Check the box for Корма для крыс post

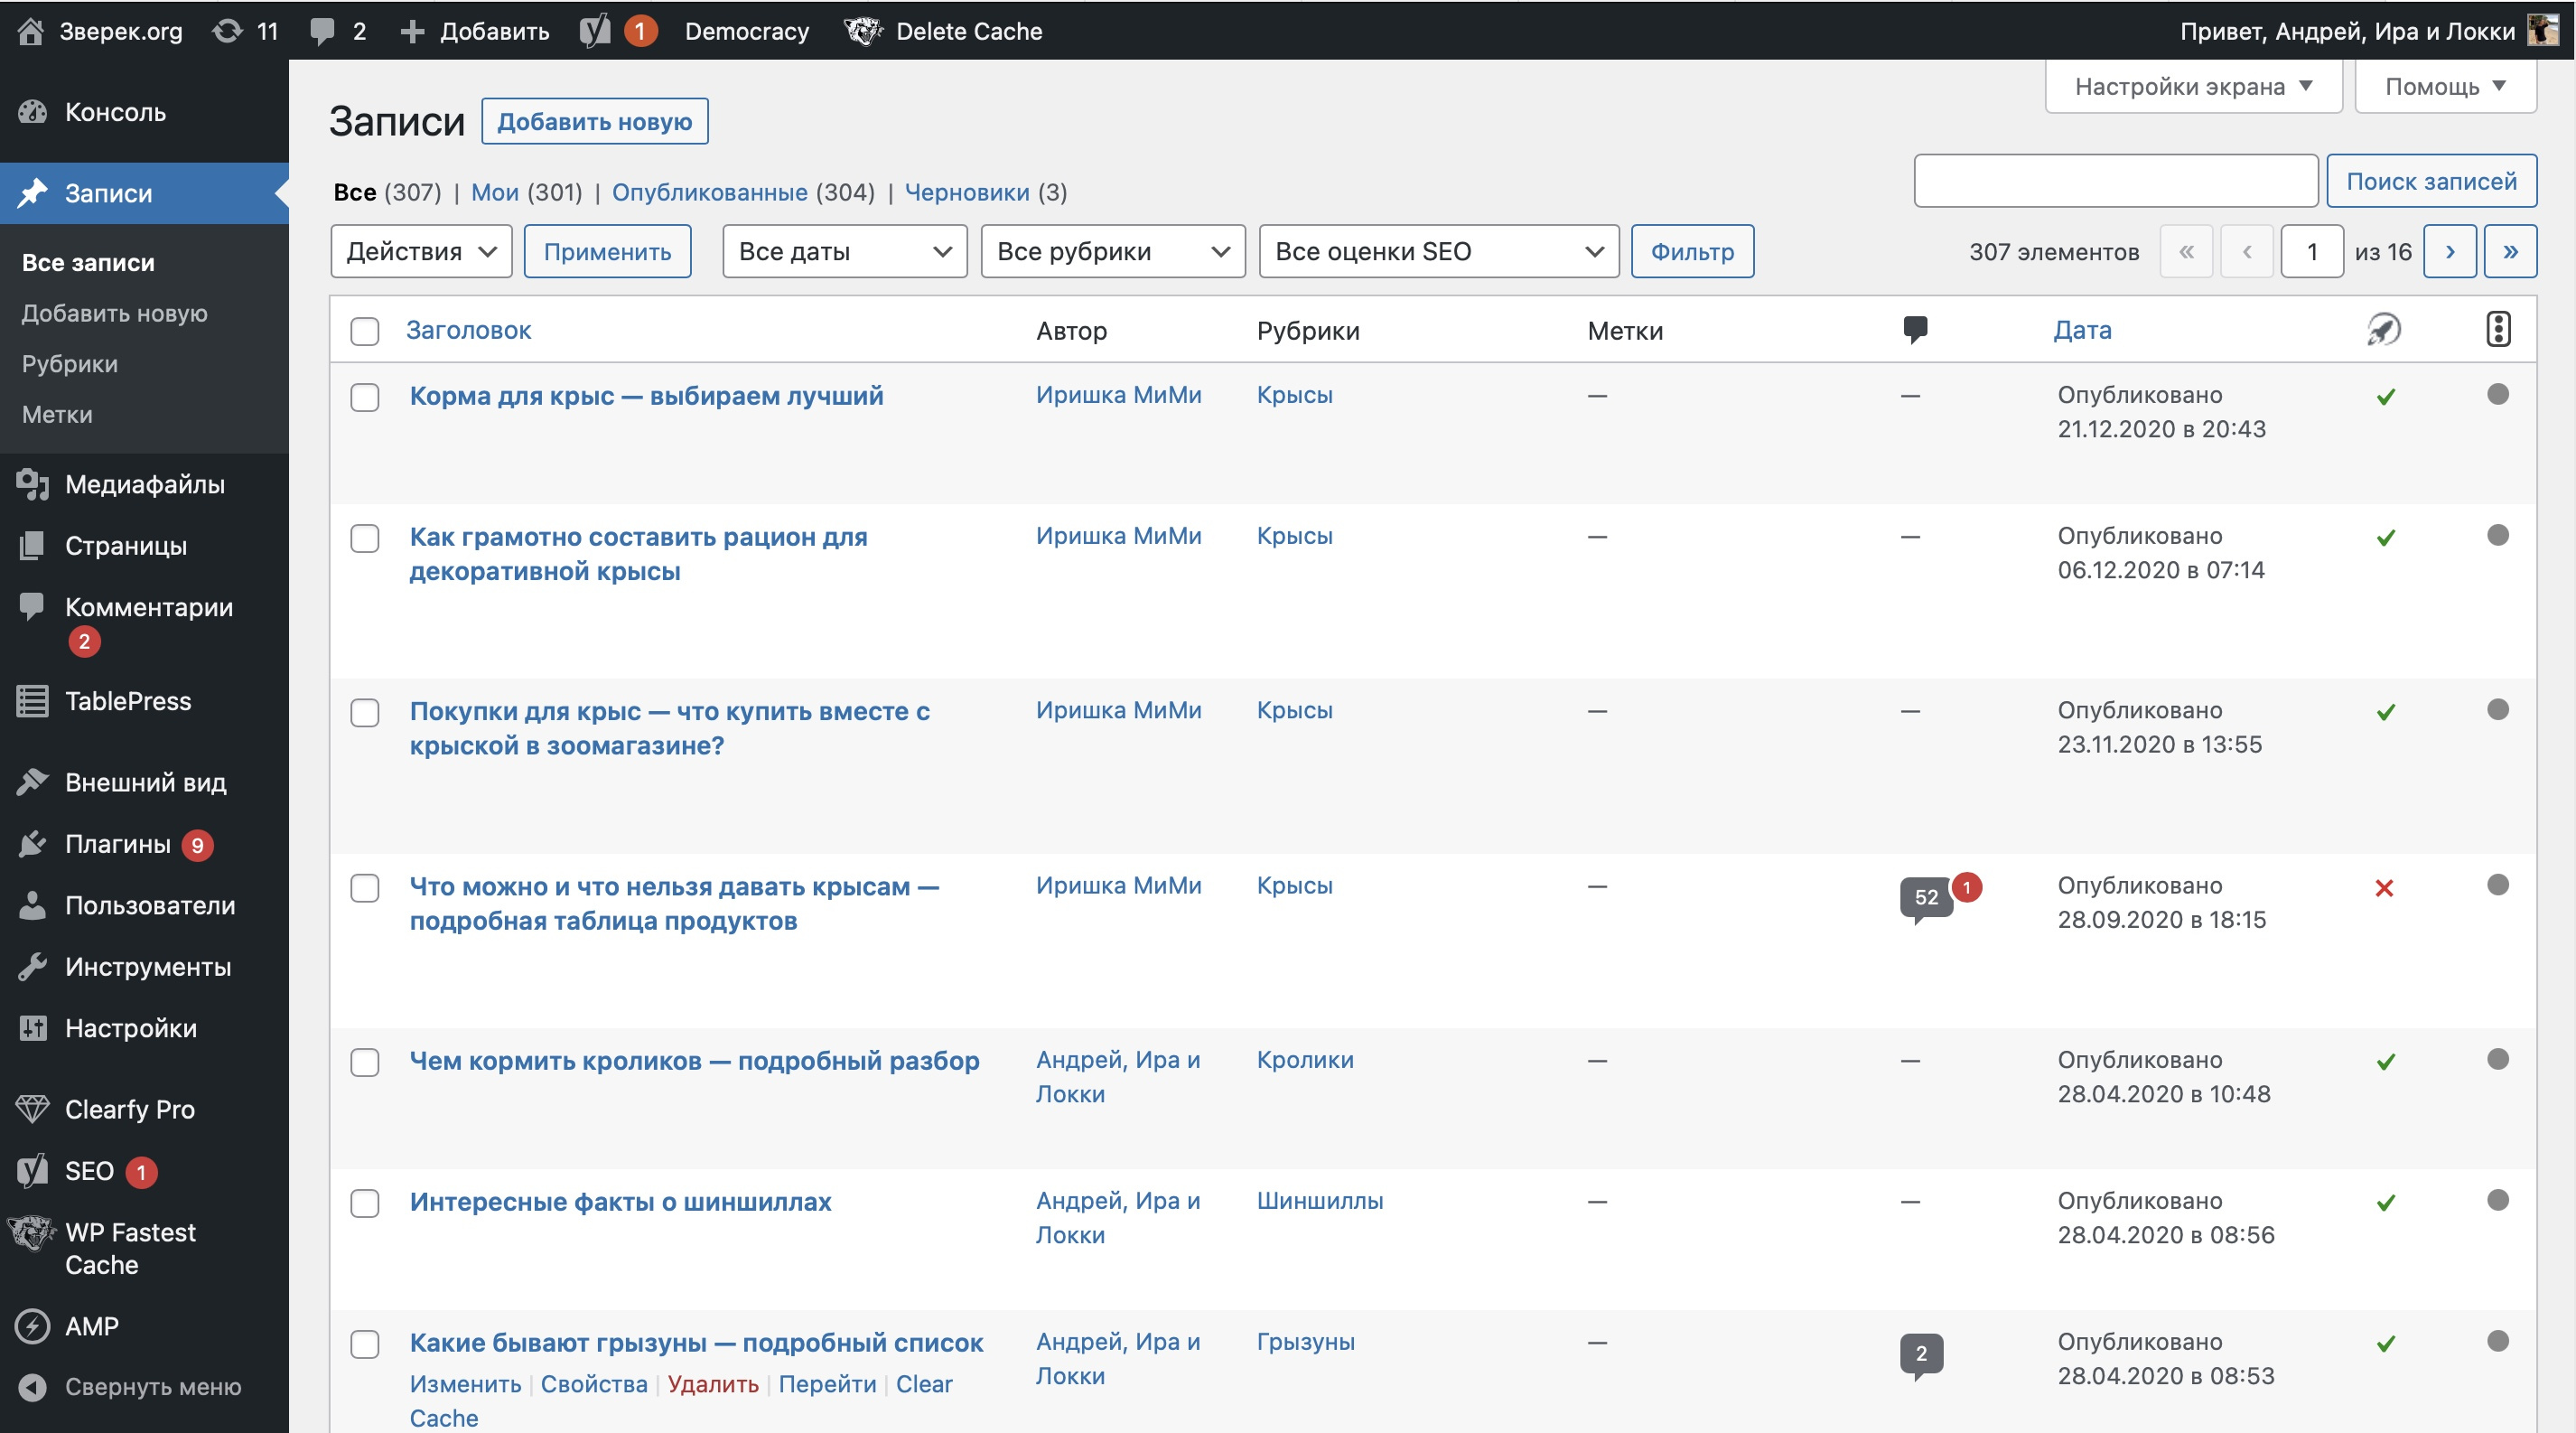pyautogui.click(x=365, y=397)
